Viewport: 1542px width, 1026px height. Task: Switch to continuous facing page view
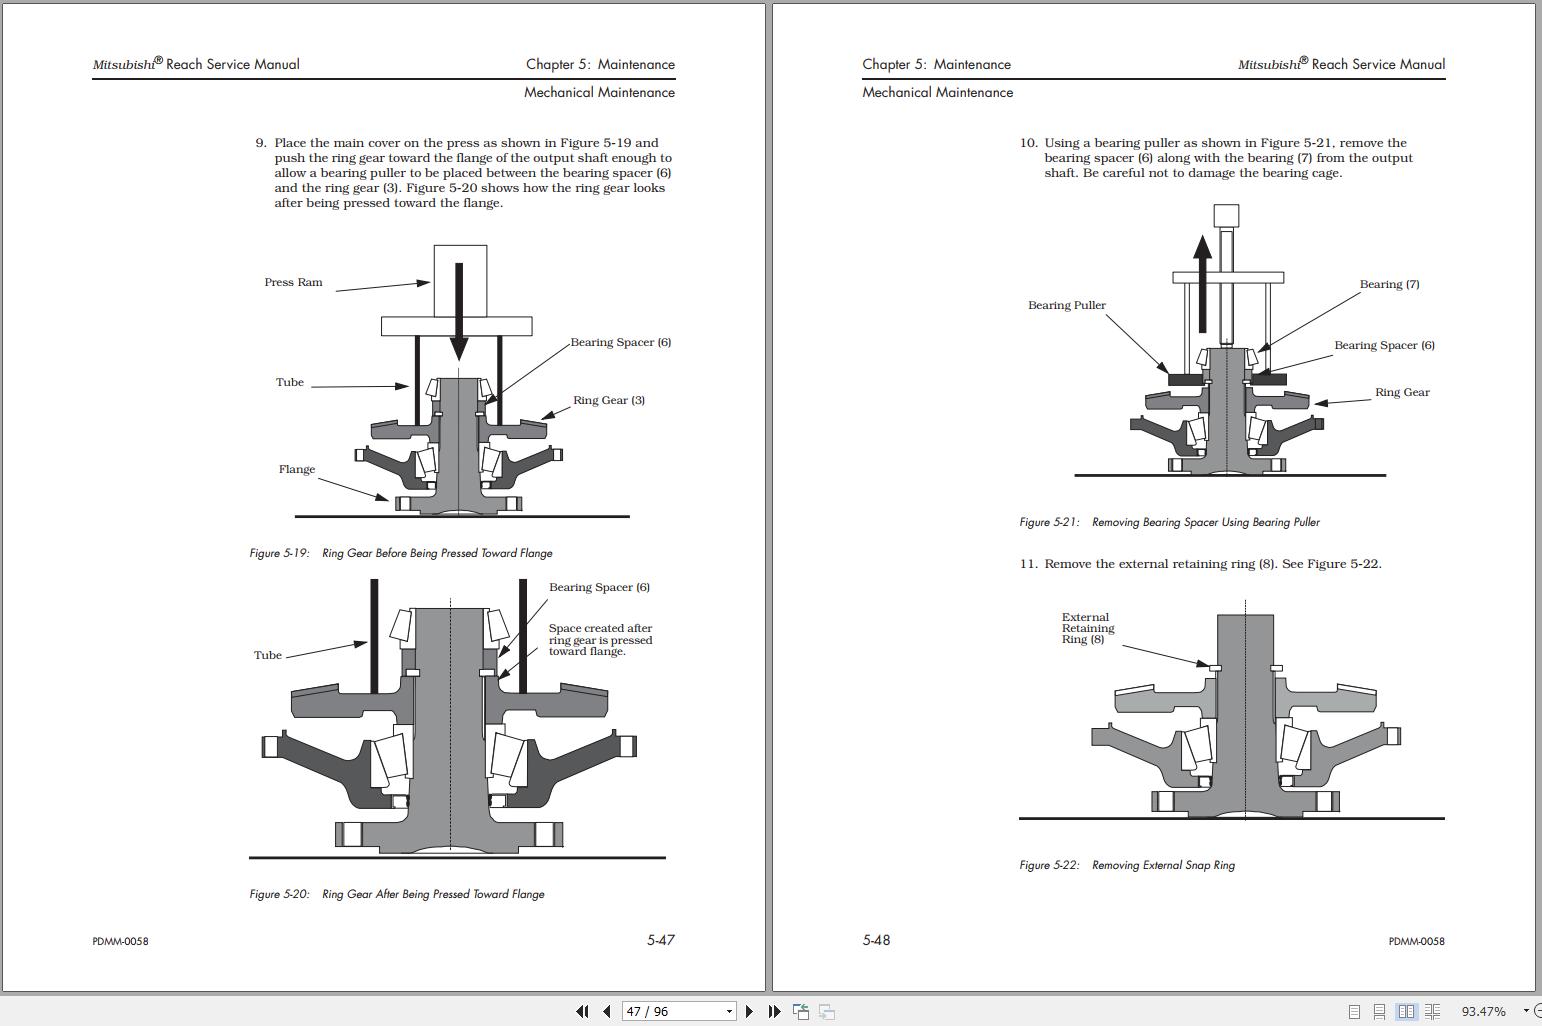pos(1432,1011)
